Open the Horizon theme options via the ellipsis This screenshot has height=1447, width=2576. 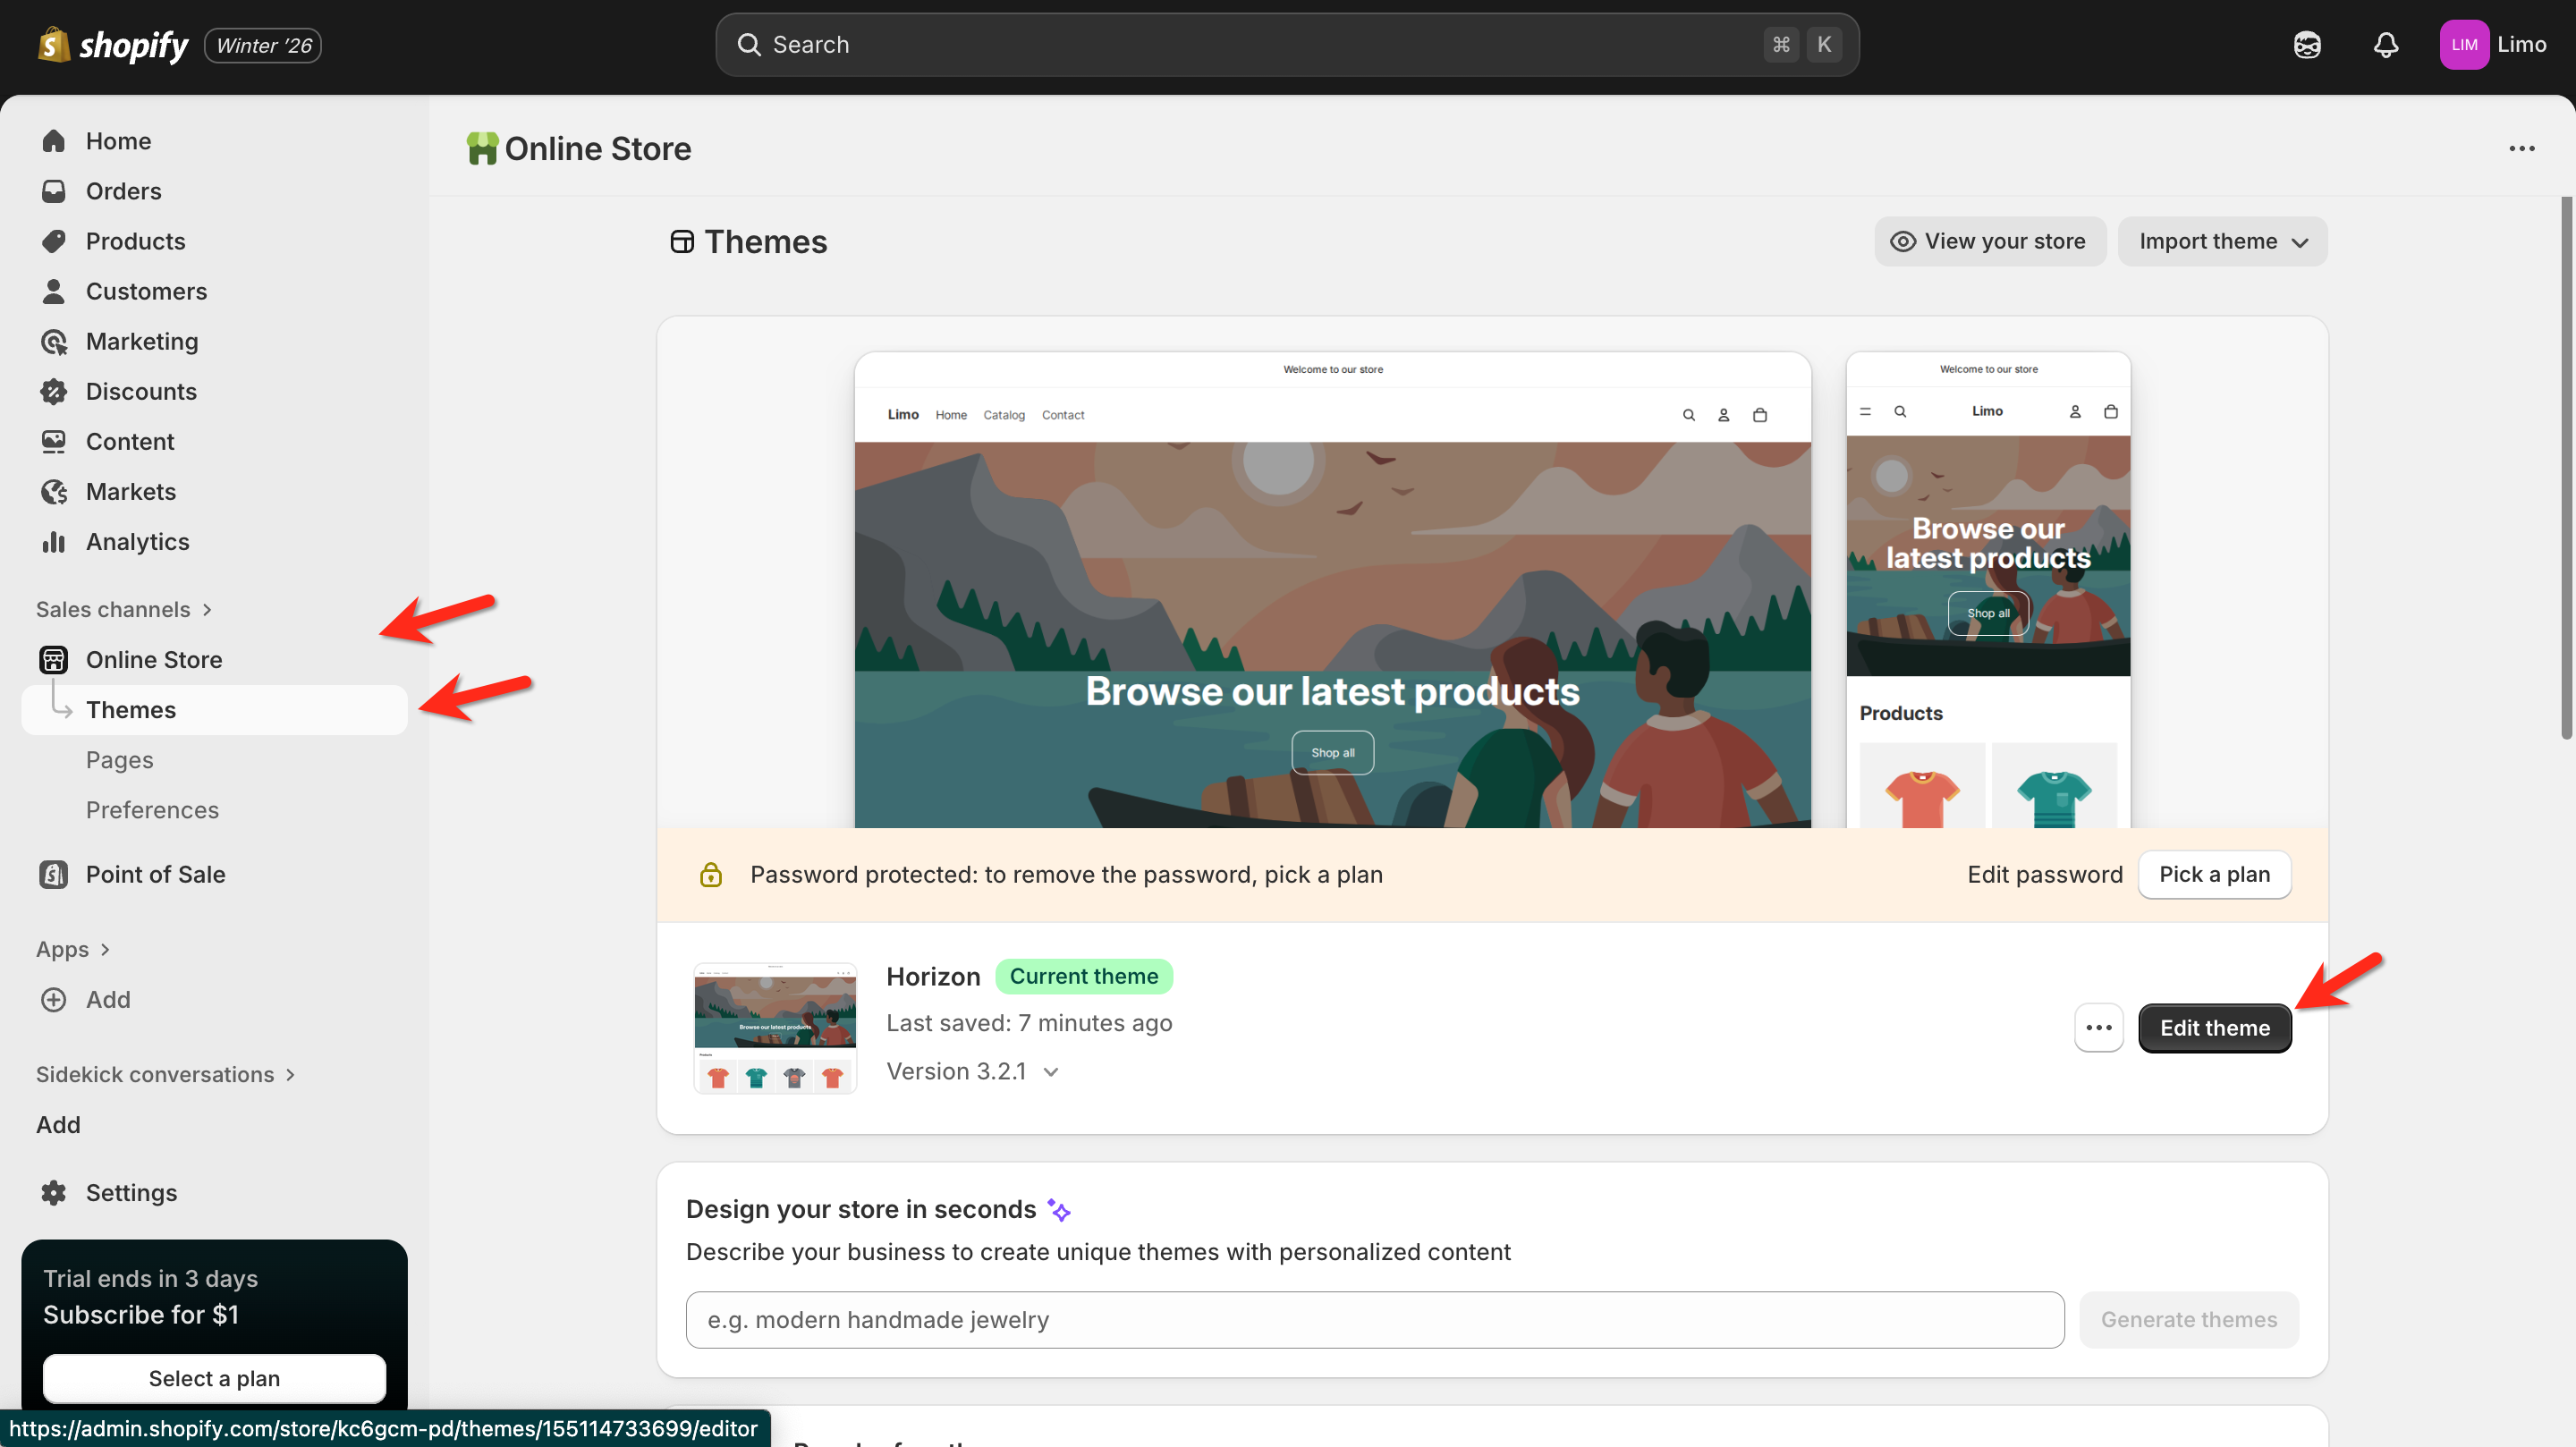pyautogui.click(x=2099, y=1027)
